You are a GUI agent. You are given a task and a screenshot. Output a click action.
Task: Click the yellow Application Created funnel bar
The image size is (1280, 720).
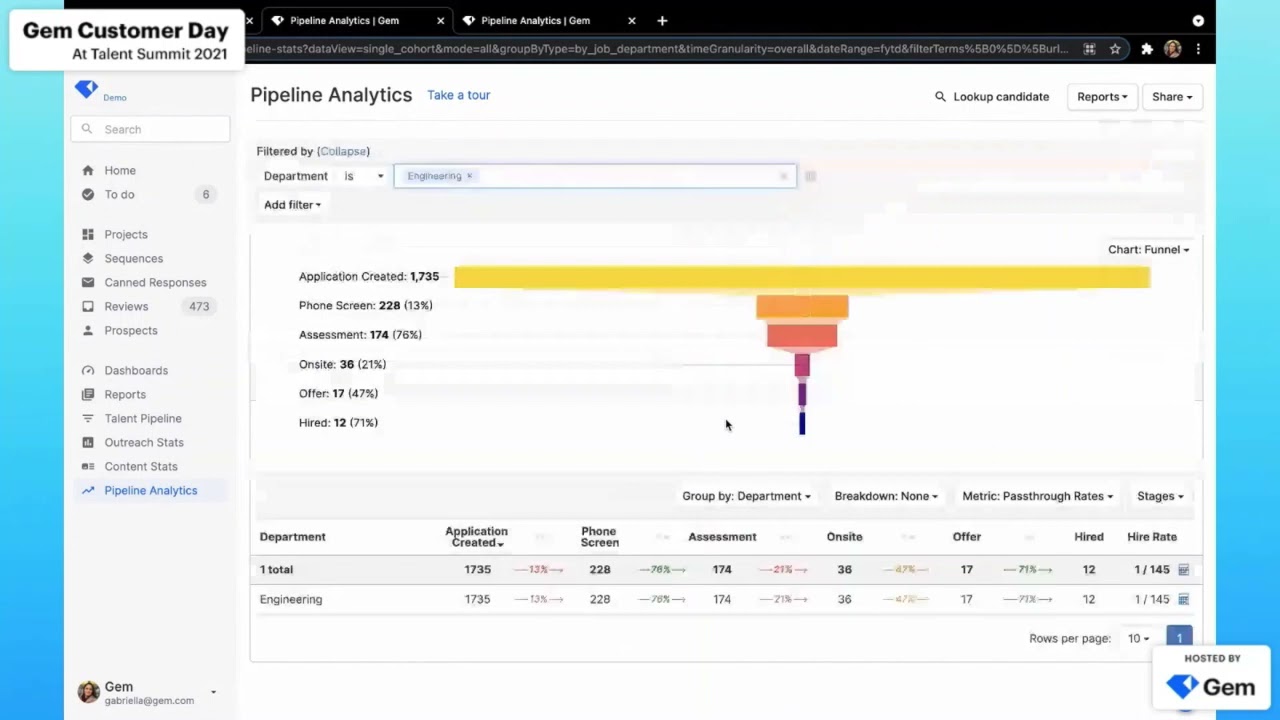pyautogui.click(x=802, y=277)
